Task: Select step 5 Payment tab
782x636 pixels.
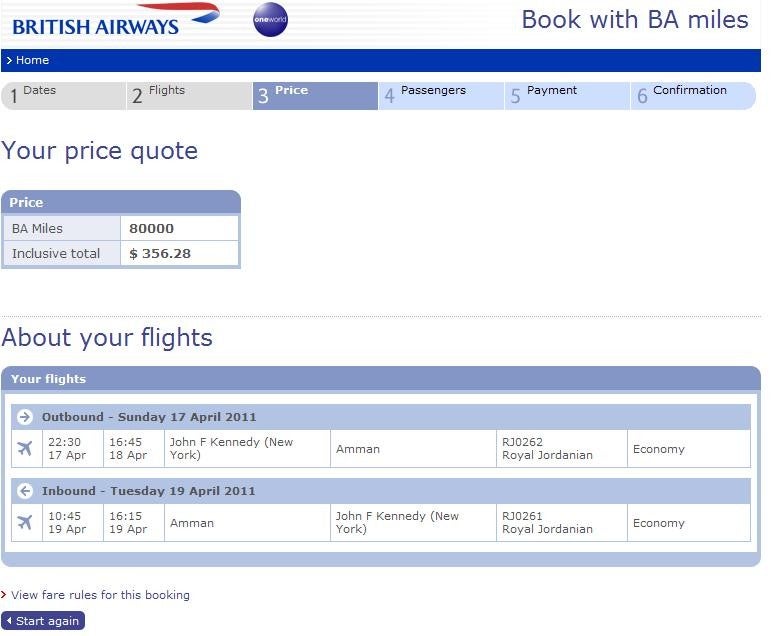Action: click(x=568, y=95)
